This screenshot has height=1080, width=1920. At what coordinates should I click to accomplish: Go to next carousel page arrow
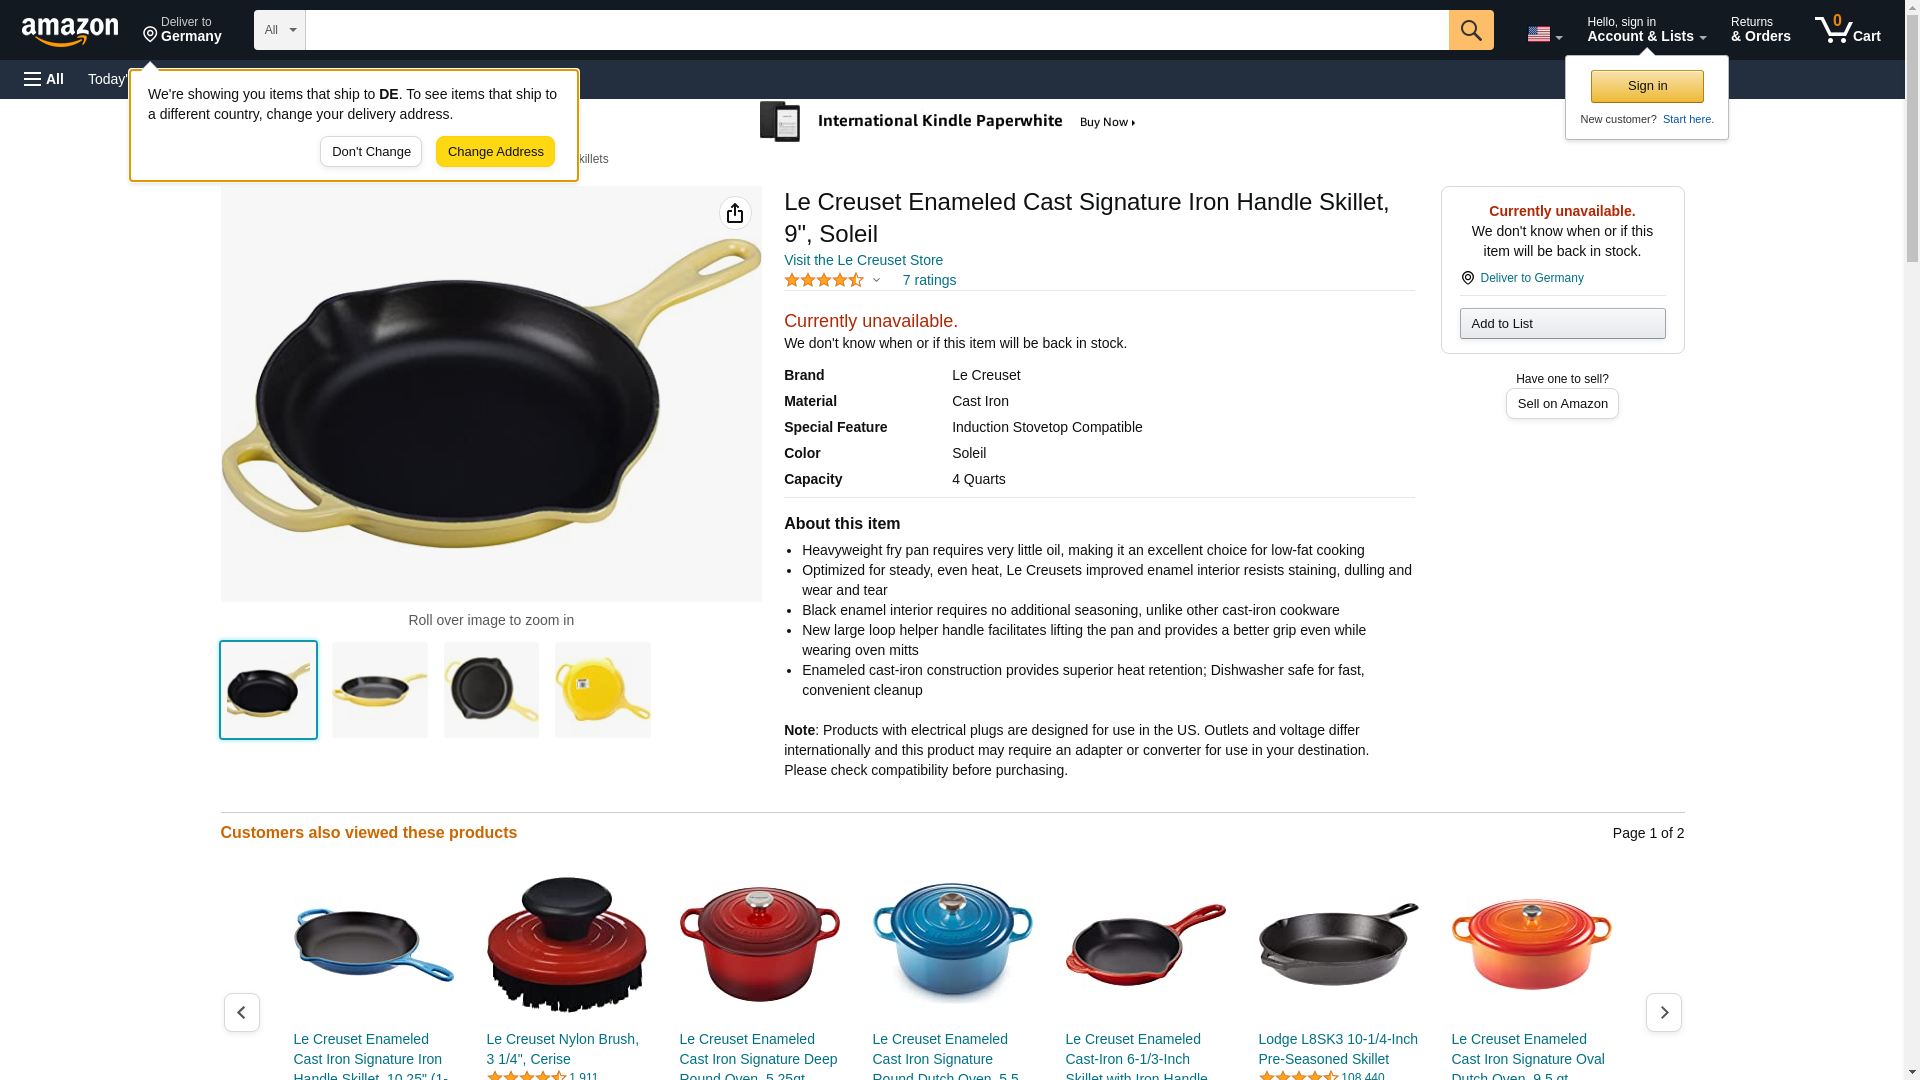coord(1663,1012)
